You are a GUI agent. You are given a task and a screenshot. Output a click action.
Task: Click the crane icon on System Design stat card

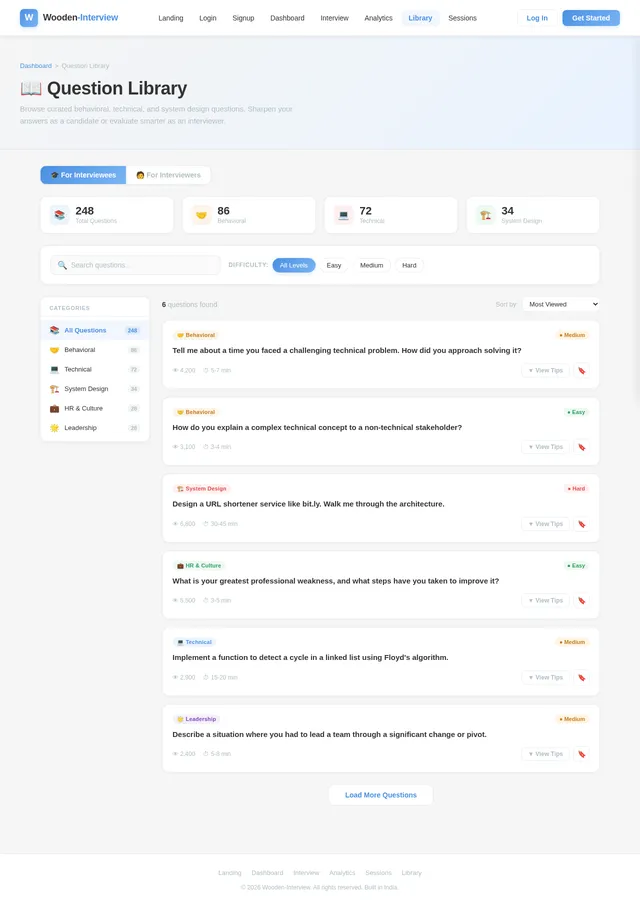coord(485,215)
